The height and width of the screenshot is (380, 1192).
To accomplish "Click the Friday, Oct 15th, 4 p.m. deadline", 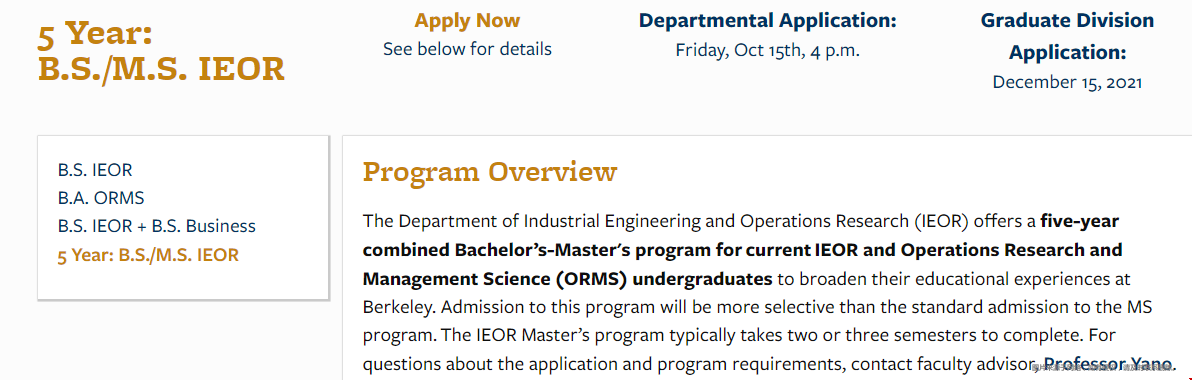I will coord(768,50).
